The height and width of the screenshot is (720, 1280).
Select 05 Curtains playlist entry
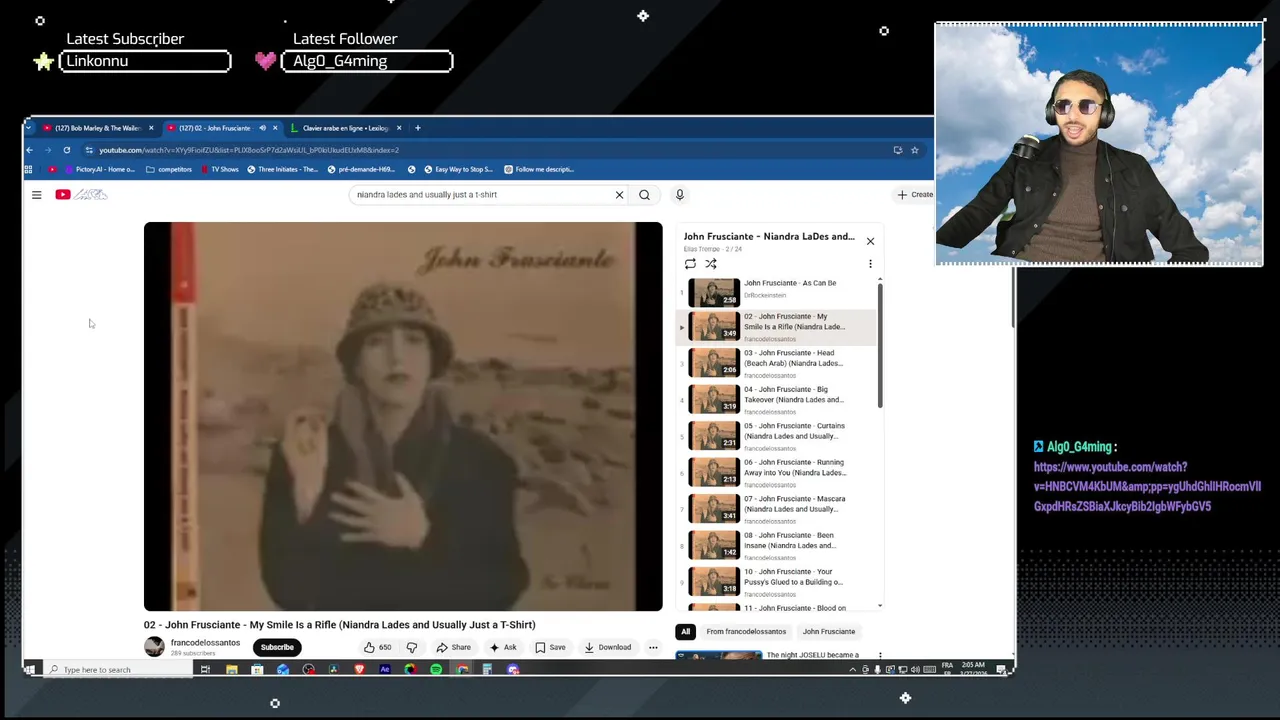pos(778,436)
